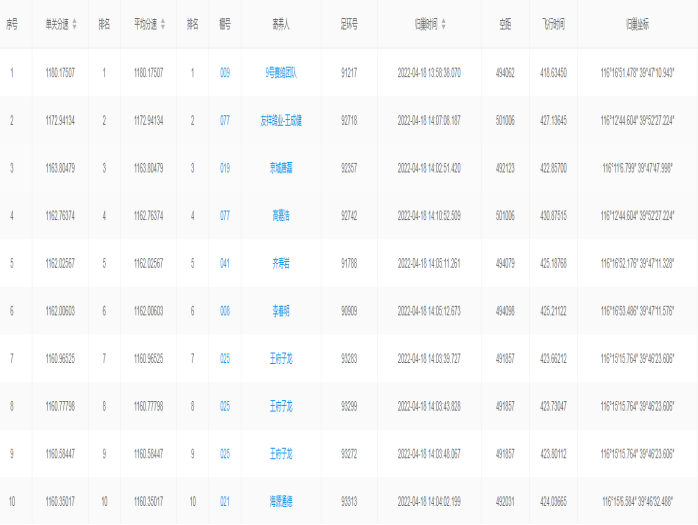Open the owner name link in row 4
The image size is (698, 525).
tap(281, 215)
